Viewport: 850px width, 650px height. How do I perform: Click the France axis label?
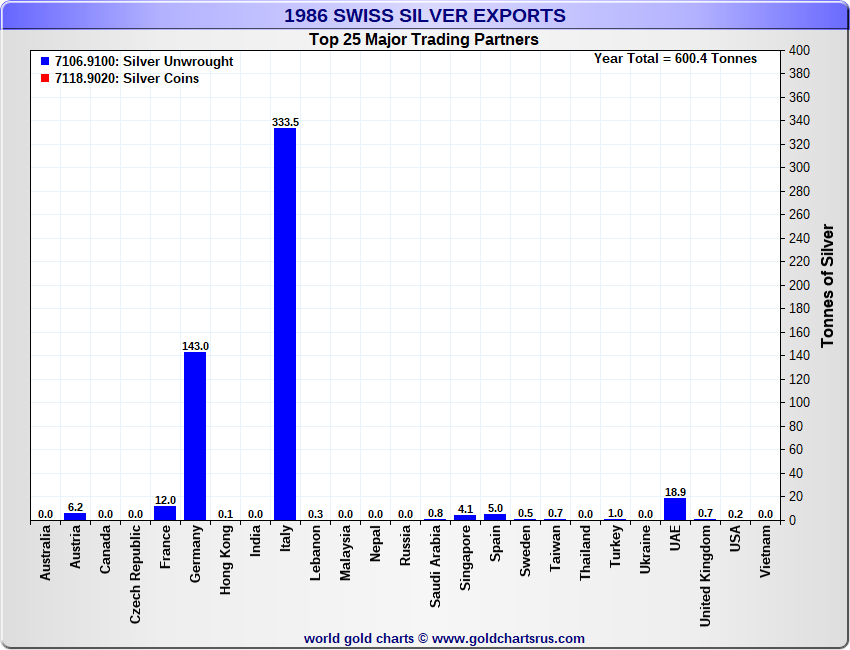(x=165, y=547)
